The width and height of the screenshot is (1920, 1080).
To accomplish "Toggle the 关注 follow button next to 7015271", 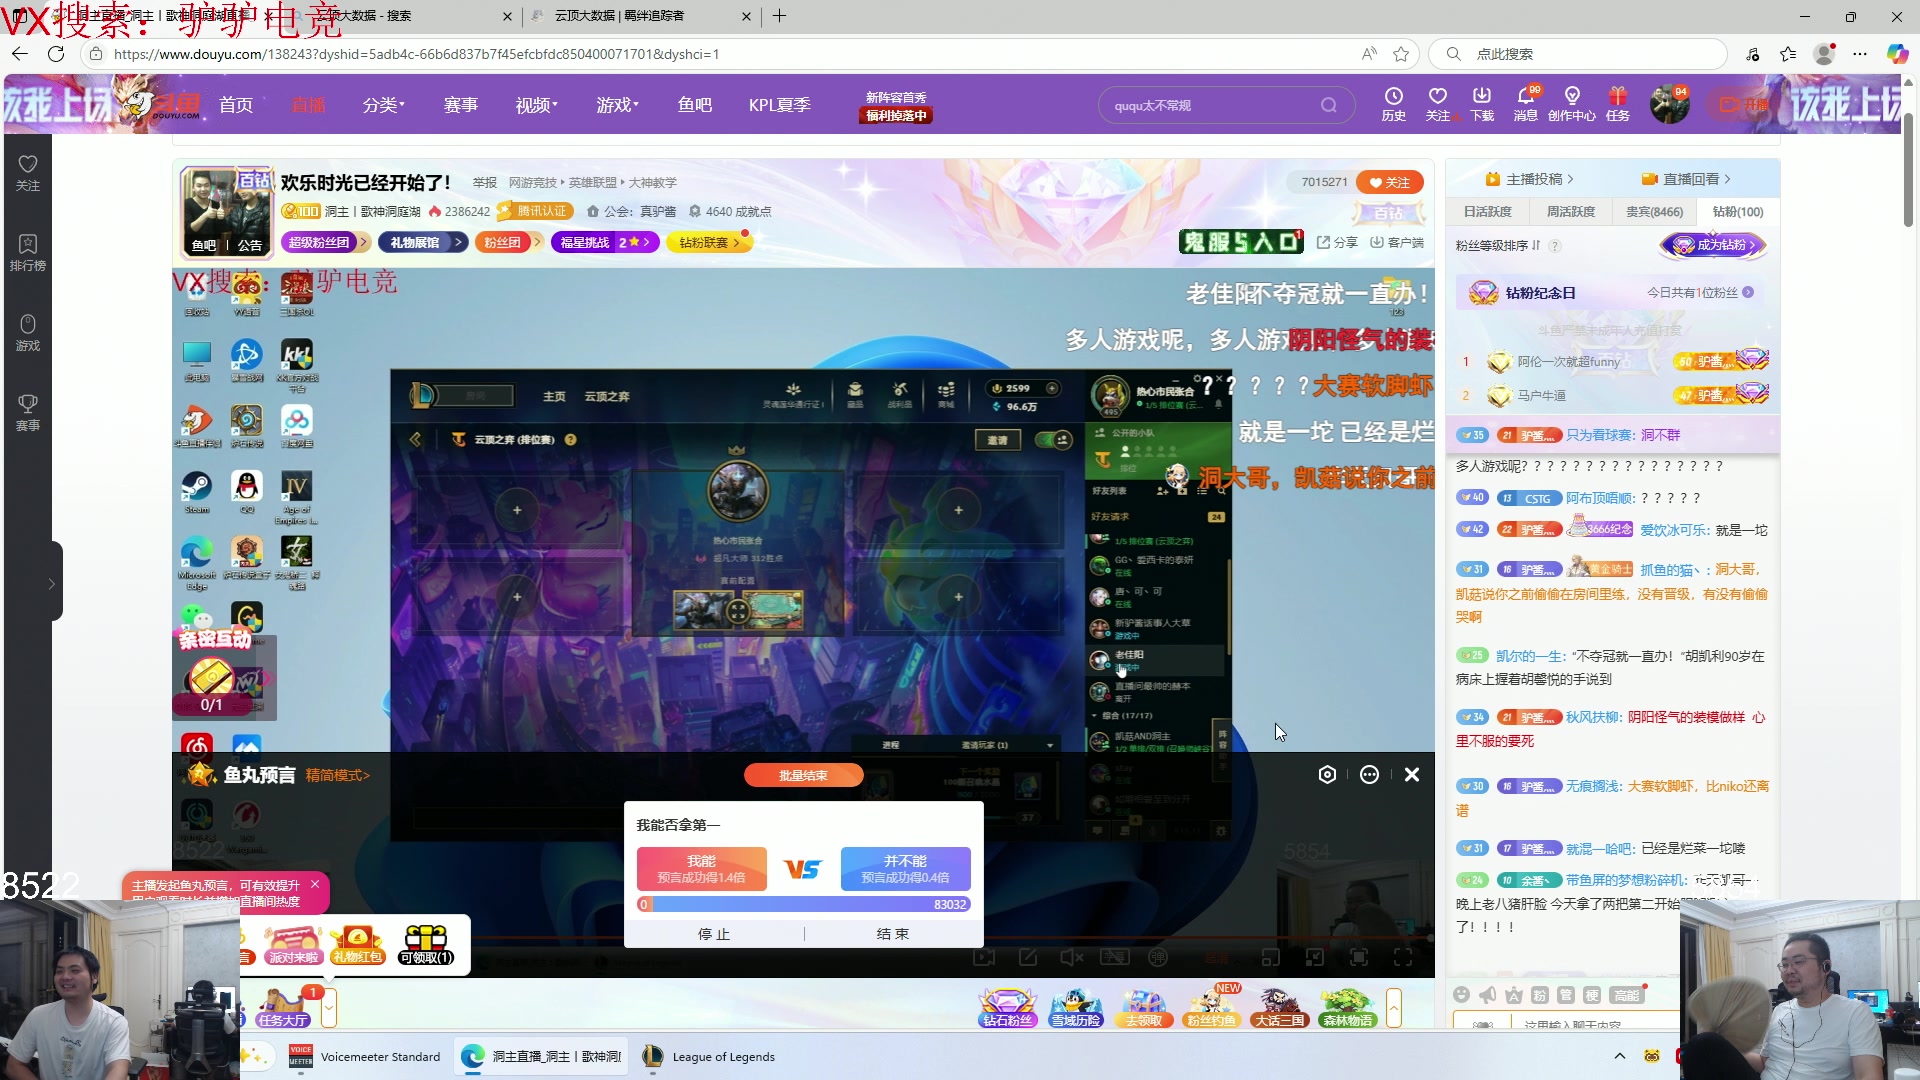I will pos(1390,182).
